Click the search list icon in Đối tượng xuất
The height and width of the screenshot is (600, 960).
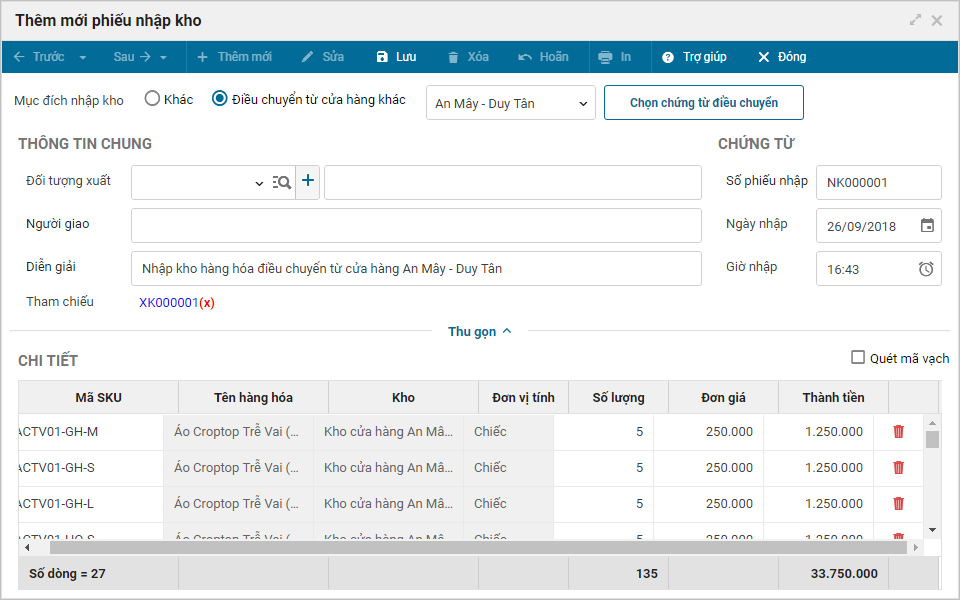click(282, 182)
